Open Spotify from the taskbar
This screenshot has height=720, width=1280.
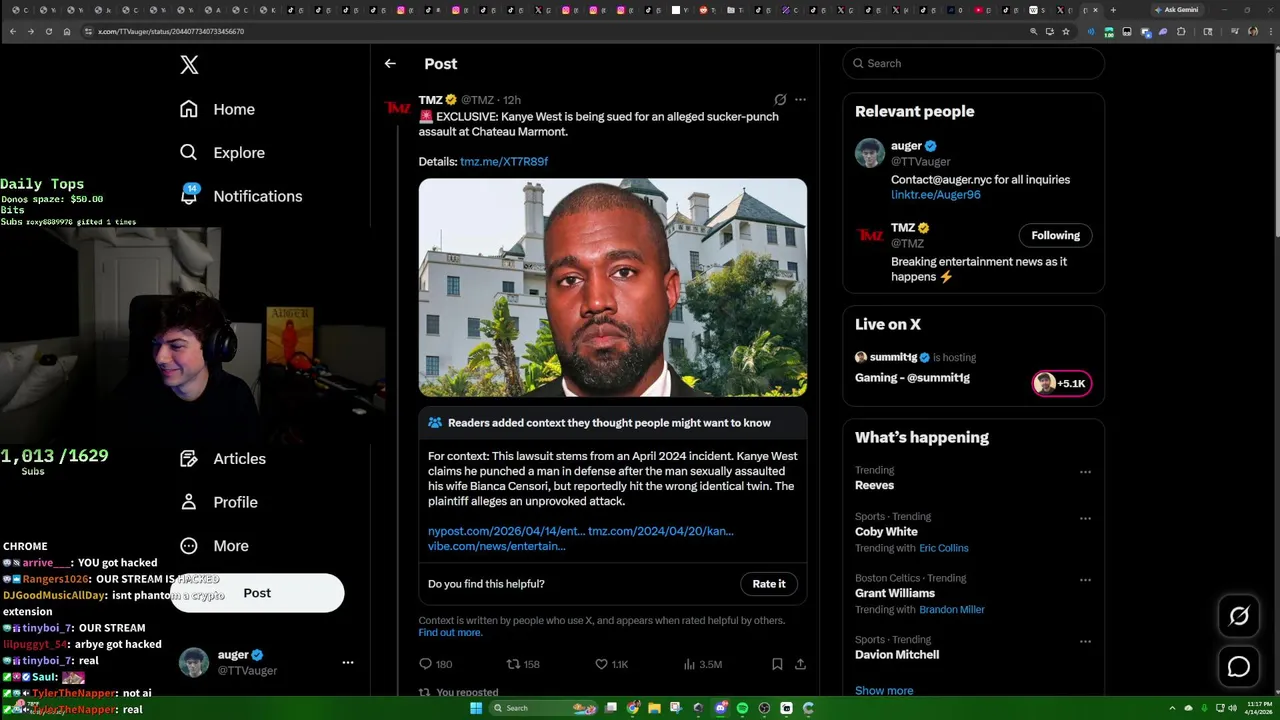click(x=742, y=708)
